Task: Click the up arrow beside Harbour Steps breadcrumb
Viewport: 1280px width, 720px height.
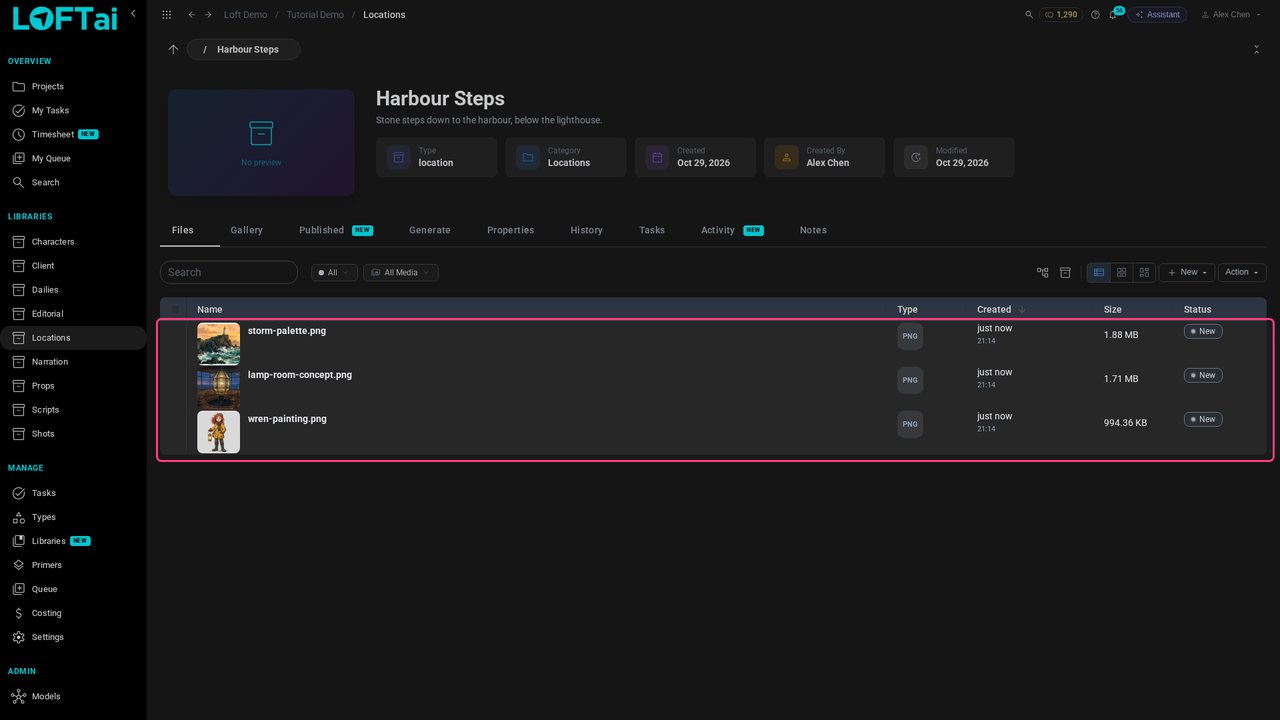Action: pyautogui.click(x=173, y=49)
